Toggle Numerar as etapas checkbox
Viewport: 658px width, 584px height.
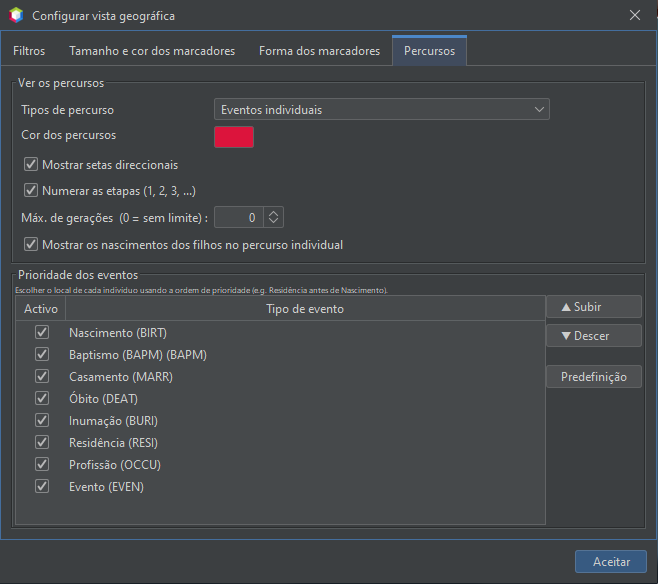pyautogui.click(x=31, y=190)
